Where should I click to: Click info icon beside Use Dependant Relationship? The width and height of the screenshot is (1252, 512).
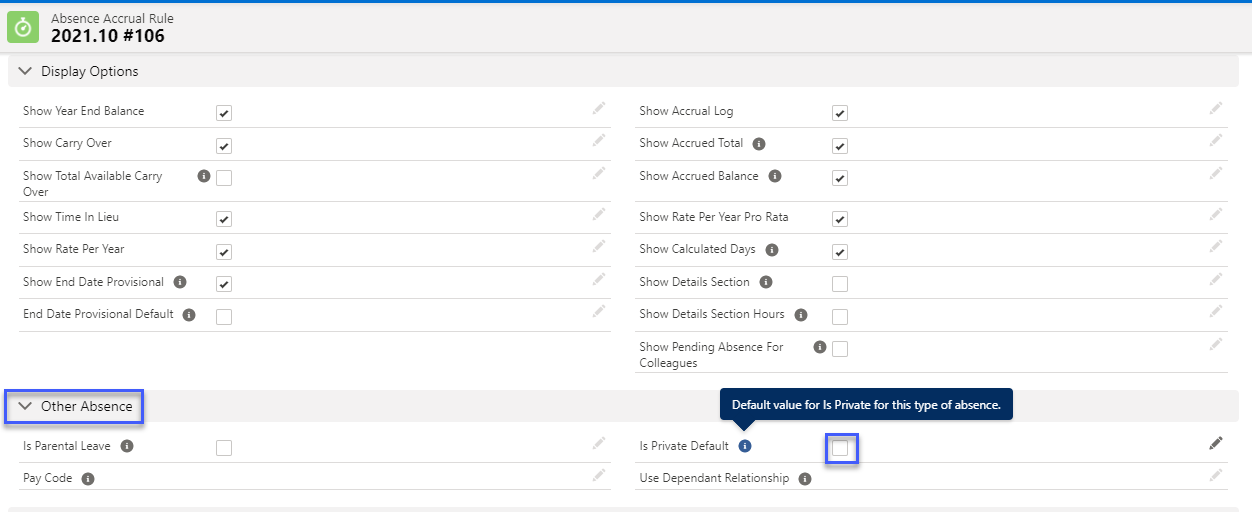(x=805, y=479)
